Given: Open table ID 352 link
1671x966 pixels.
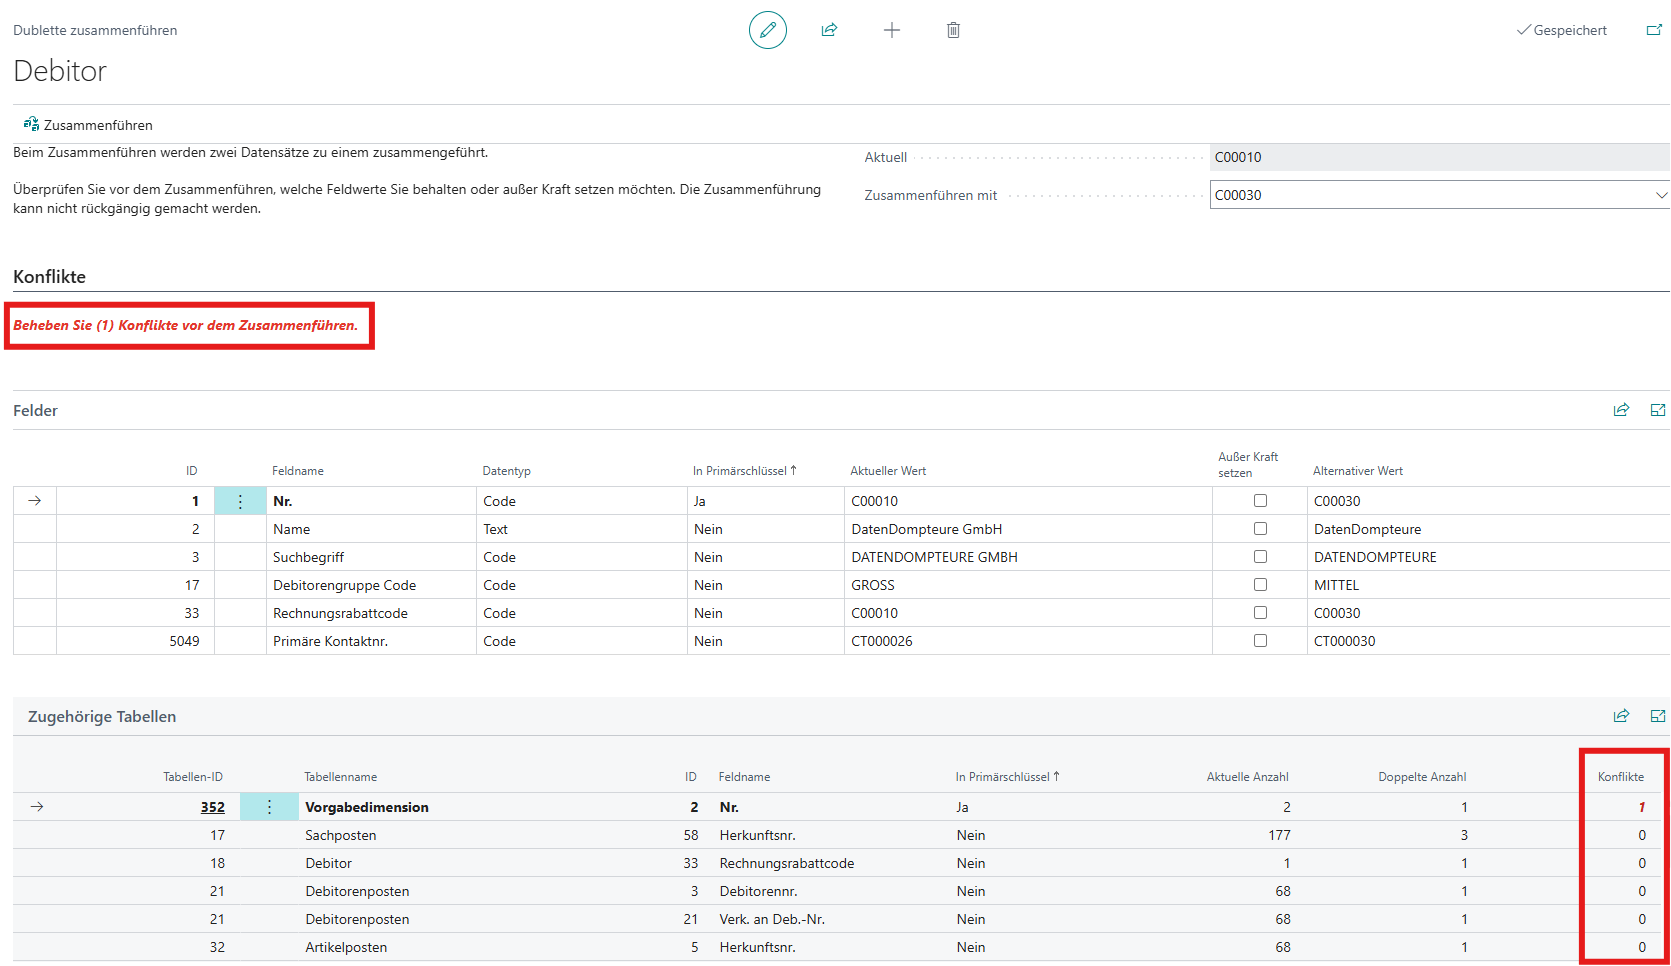Looking at the screenshot, I should pos(212,807).
